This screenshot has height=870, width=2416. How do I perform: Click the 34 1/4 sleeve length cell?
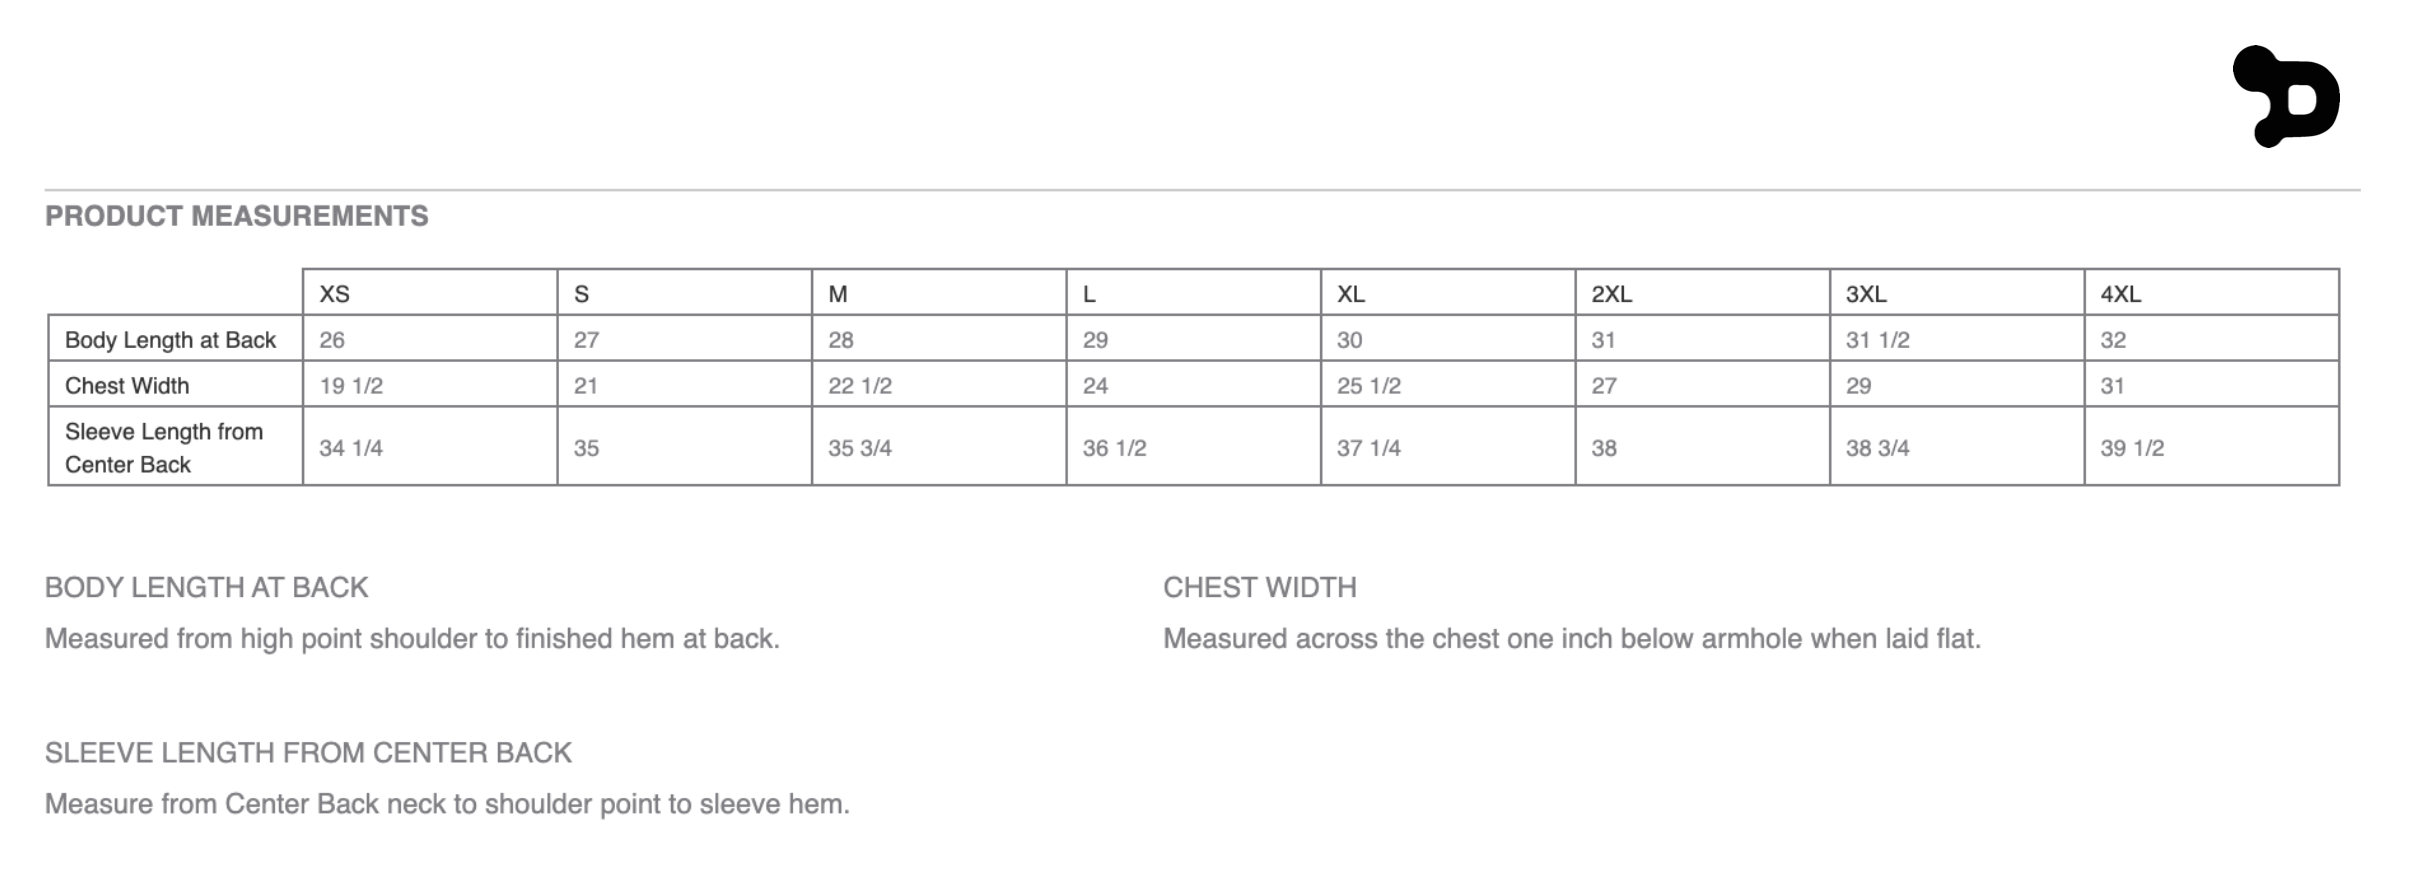tap(351, 448)
